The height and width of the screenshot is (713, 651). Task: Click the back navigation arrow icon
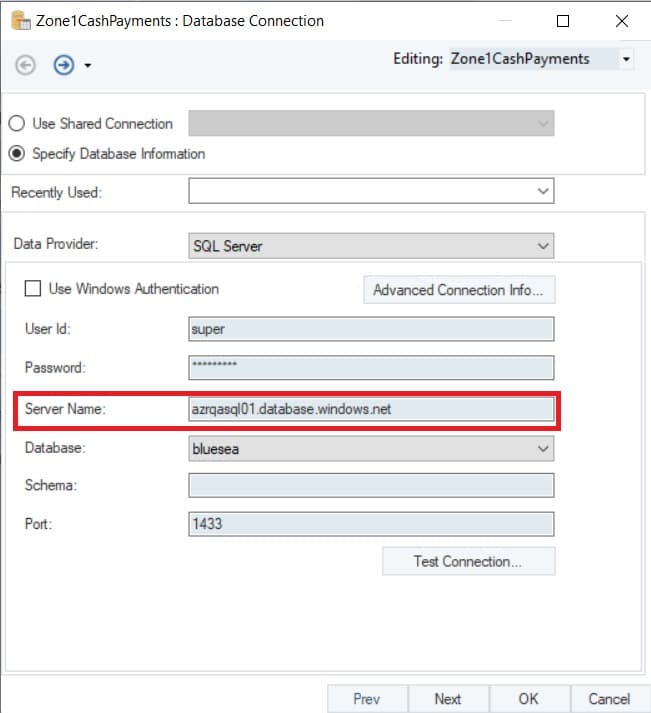click(26, 65)
